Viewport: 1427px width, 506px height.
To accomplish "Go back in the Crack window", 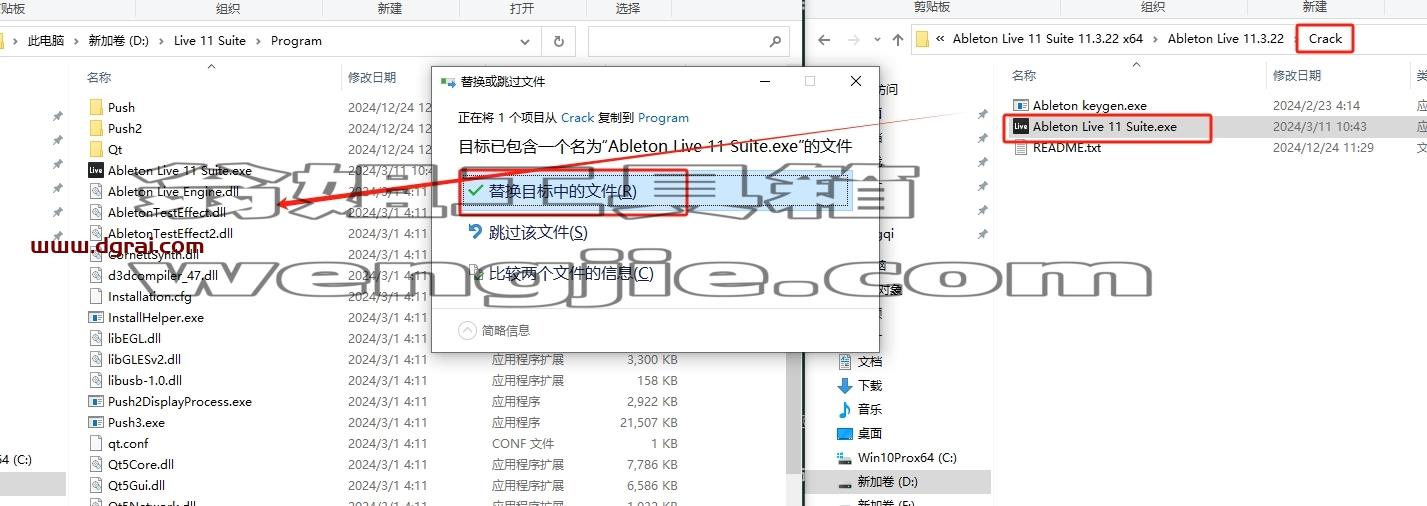I will pyautogui.click(x=824, y=39).
